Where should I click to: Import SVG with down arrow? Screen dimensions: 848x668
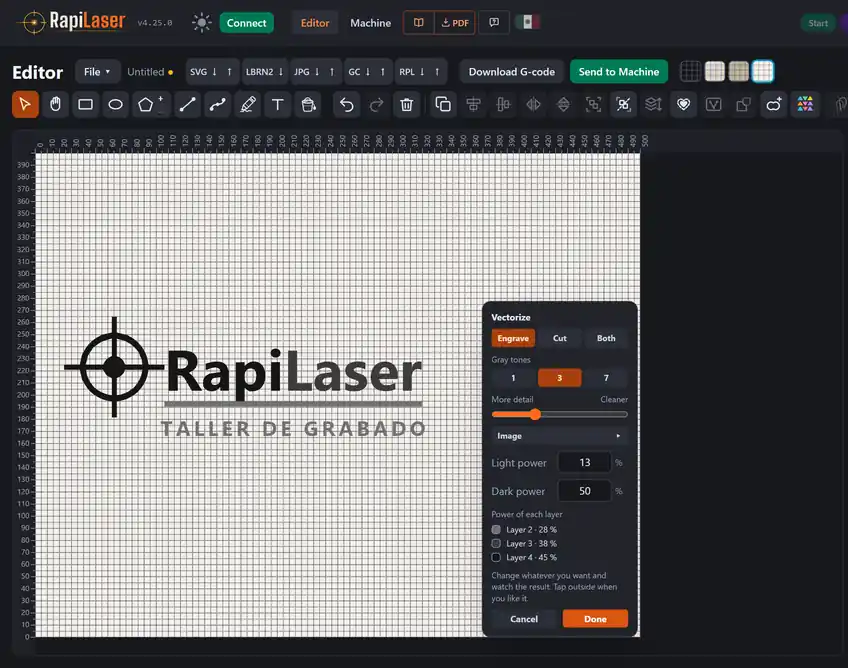(214, 71)
